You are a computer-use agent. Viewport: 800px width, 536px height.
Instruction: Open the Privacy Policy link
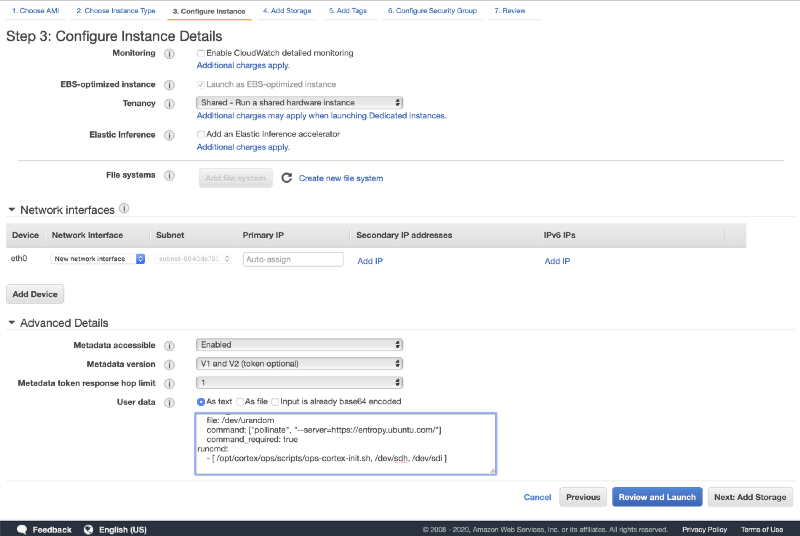[705, 530]
